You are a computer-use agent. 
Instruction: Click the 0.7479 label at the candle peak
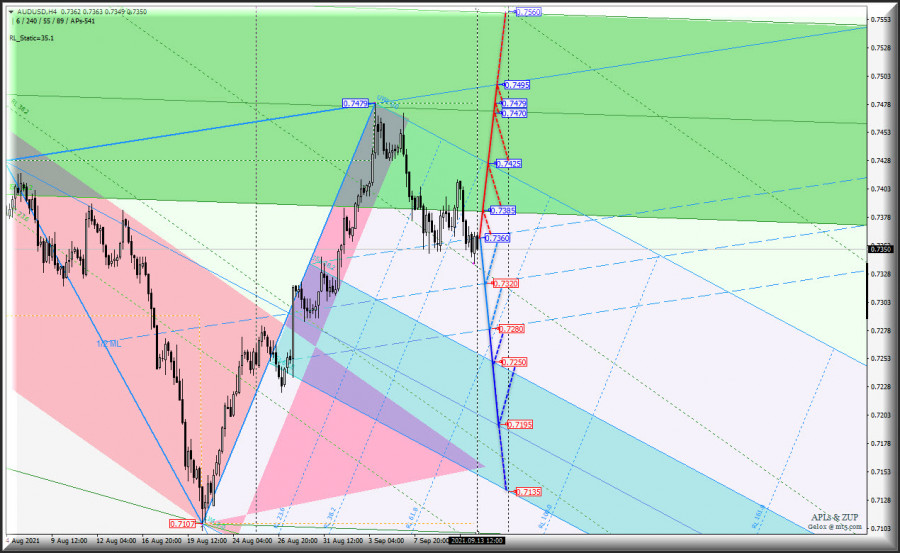click(x=355, y=103)
